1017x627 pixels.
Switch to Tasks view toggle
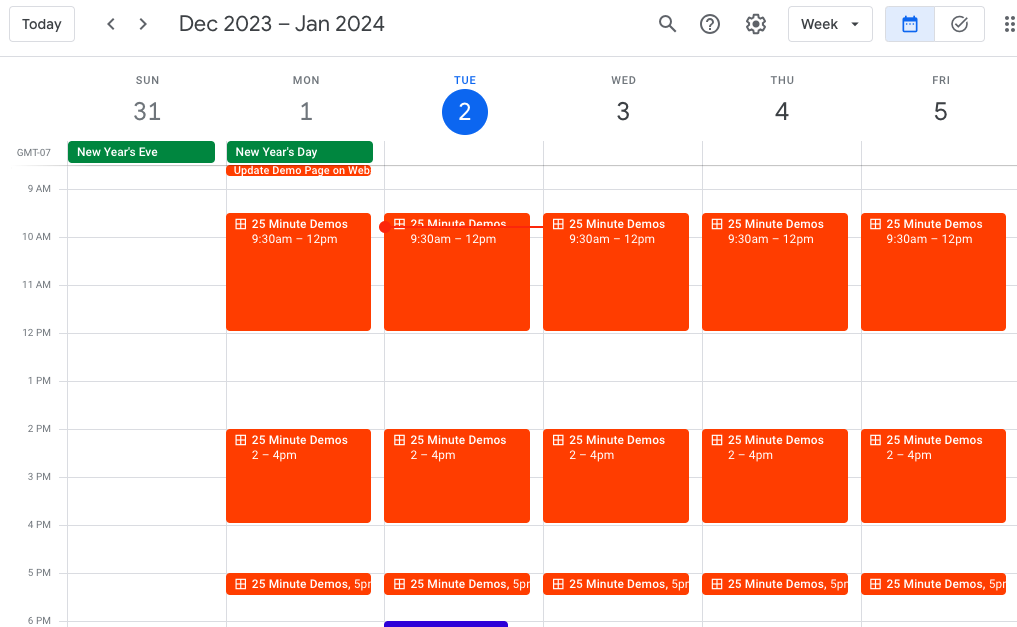click(960, 24)
